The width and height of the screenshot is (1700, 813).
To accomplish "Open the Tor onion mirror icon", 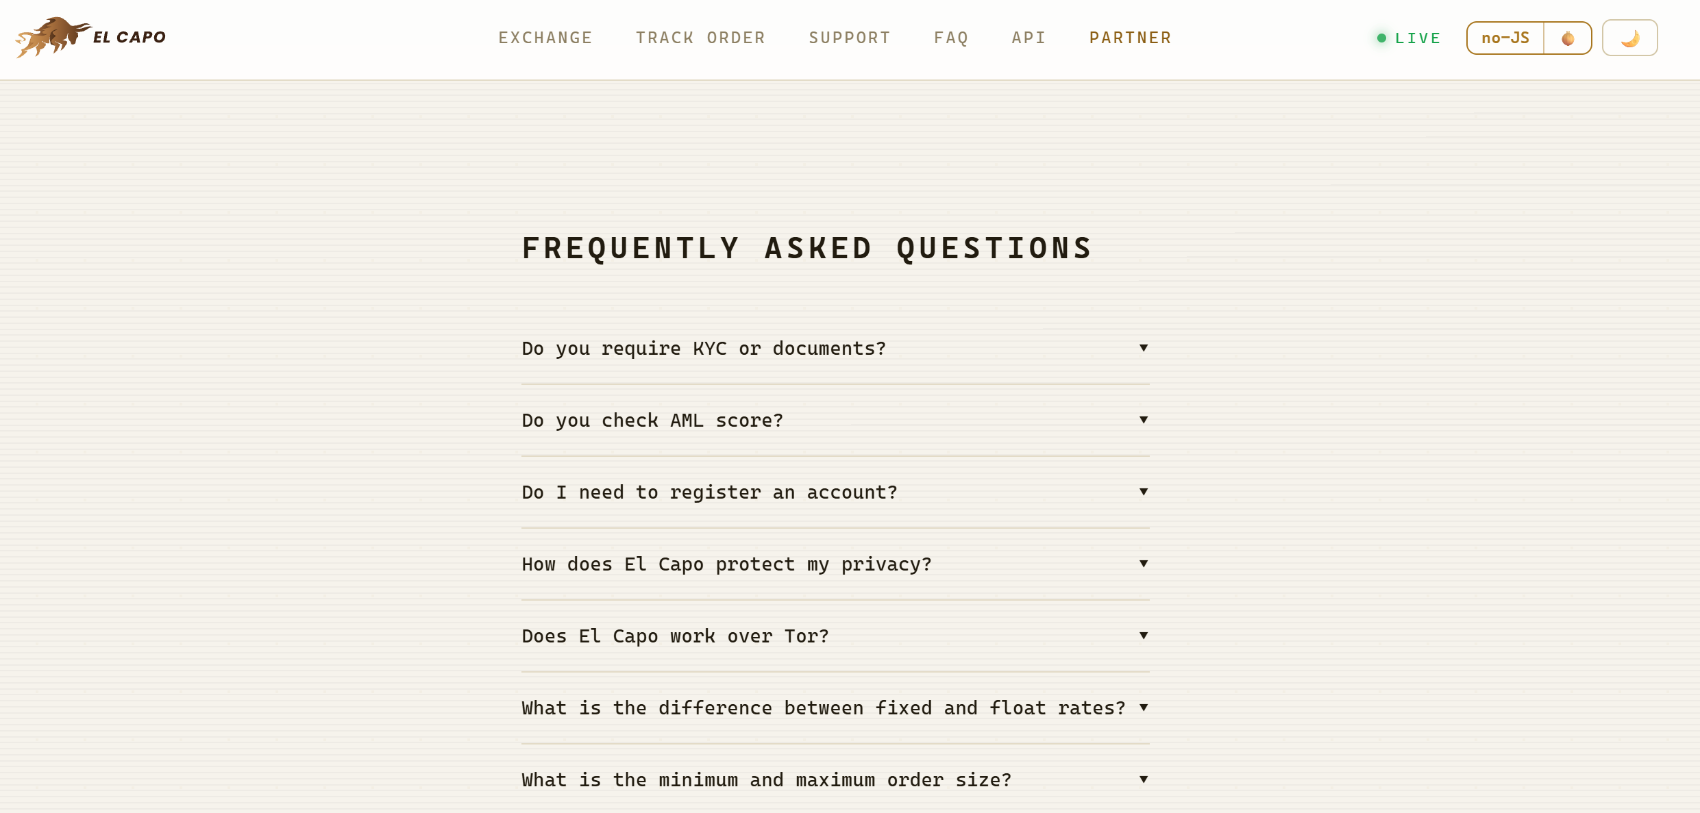I will (1568, 38).
